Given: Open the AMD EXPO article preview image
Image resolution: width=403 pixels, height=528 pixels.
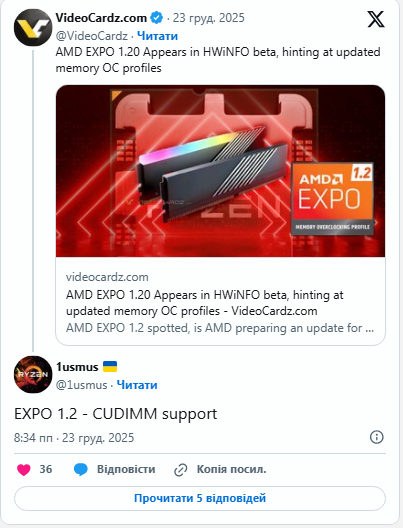Looking at the screenshot, I should click(x=220, y=171).
